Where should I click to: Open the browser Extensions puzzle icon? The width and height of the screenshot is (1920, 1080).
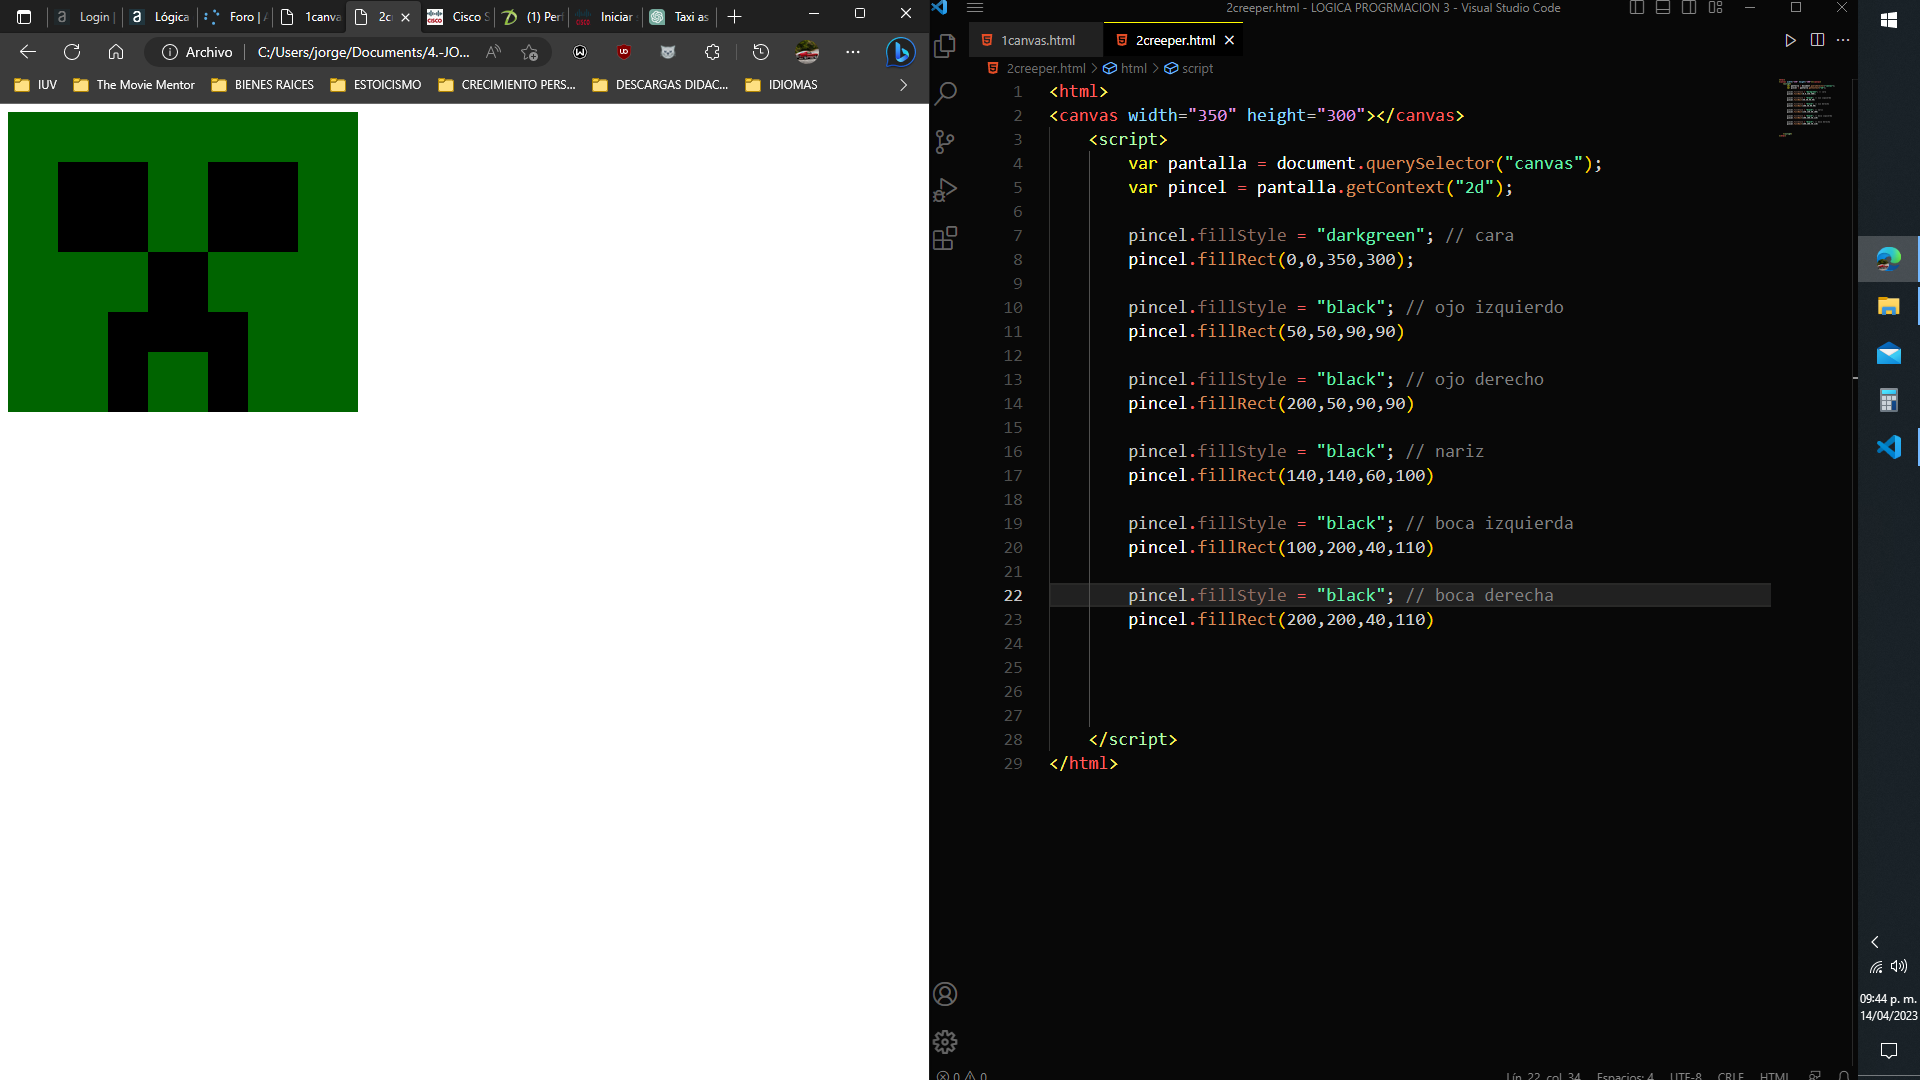tap(712, 52)
